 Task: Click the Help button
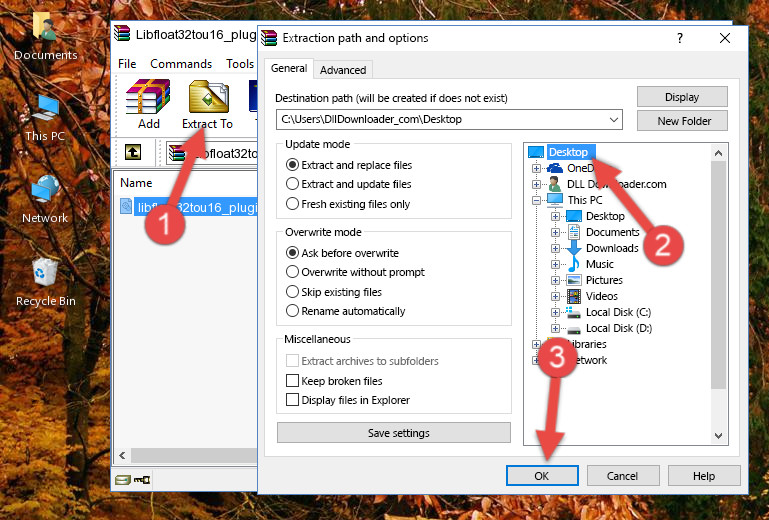(x=704, y=476)
